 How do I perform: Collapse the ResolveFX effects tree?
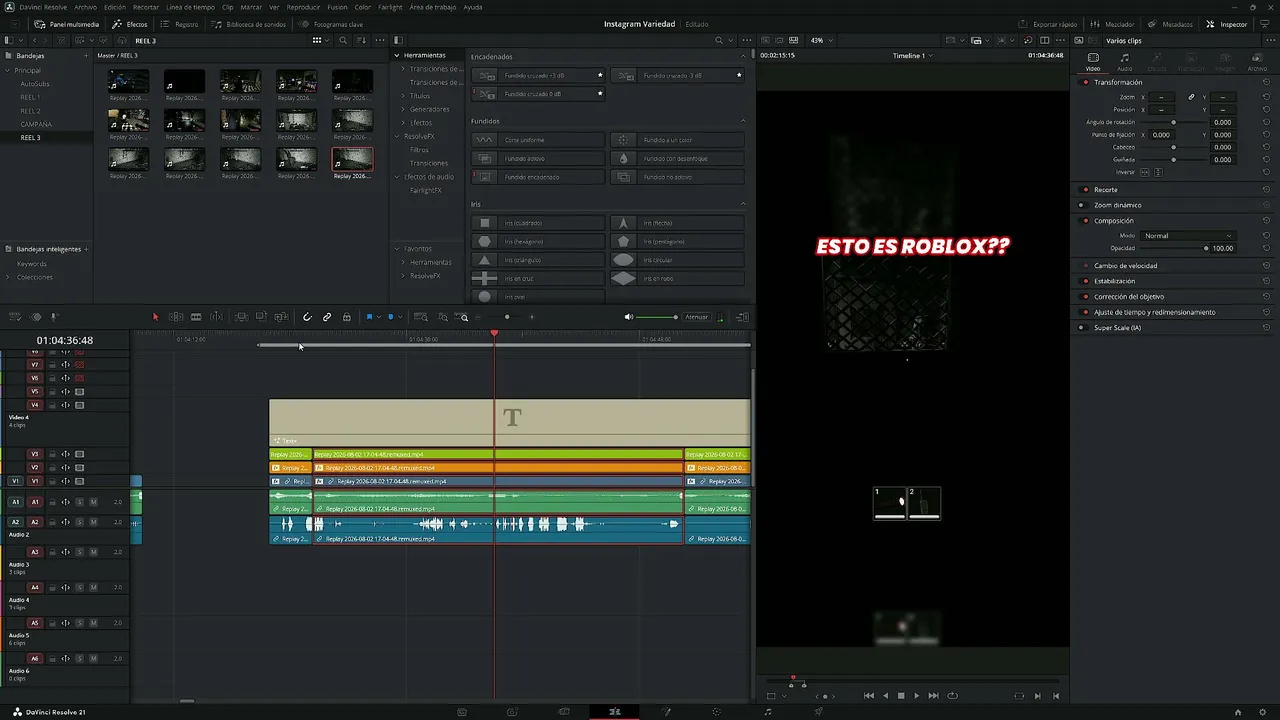pos(397,136)
